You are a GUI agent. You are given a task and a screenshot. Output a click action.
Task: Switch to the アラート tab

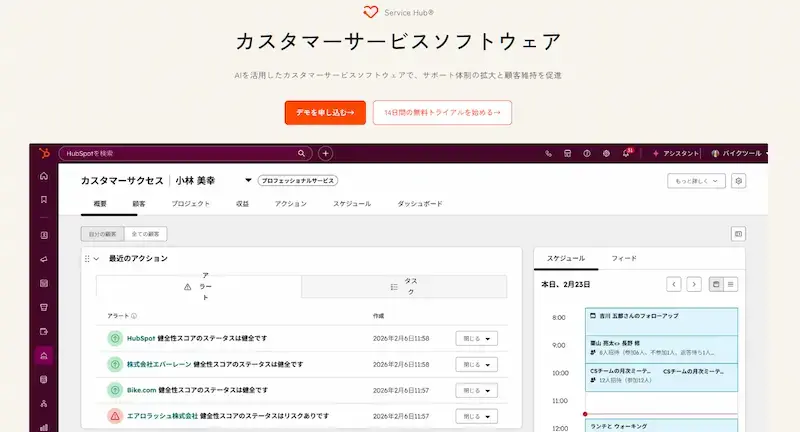click(x=198, y=287)
